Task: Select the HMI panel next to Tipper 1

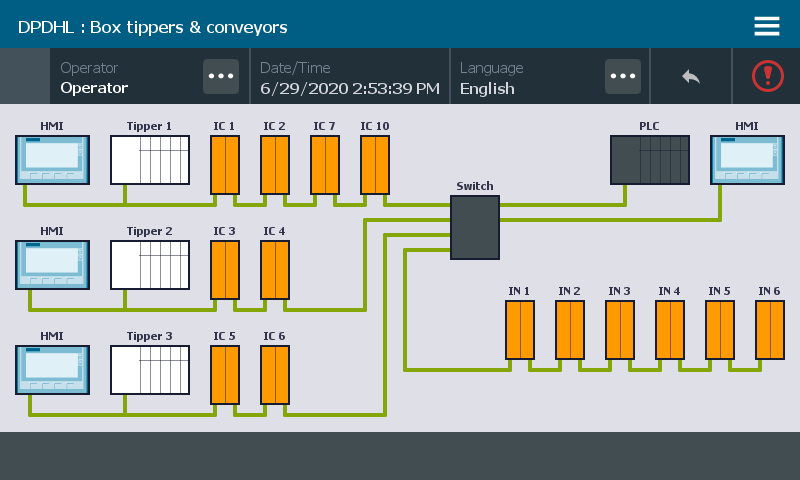Action: pos(52,160)
